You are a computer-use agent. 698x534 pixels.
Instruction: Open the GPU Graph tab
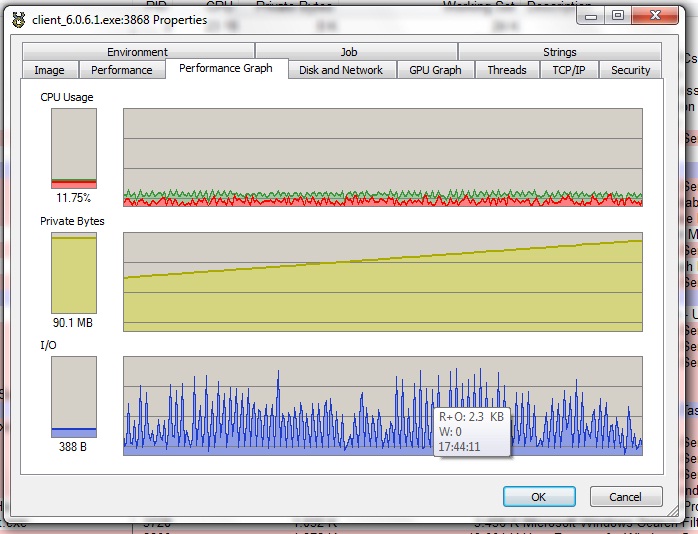pyautogui.click(x=435, y=70)
